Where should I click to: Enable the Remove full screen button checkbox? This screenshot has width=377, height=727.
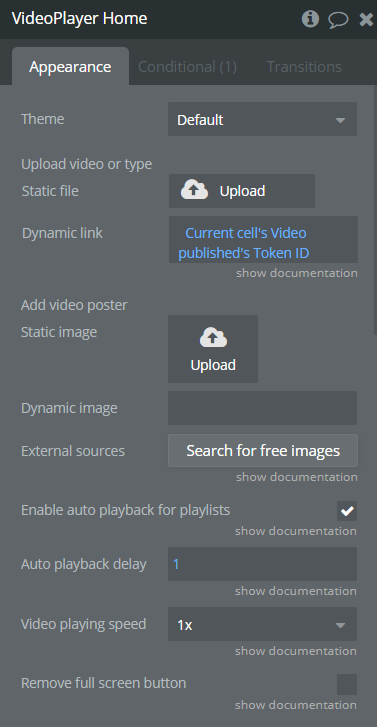347,684
